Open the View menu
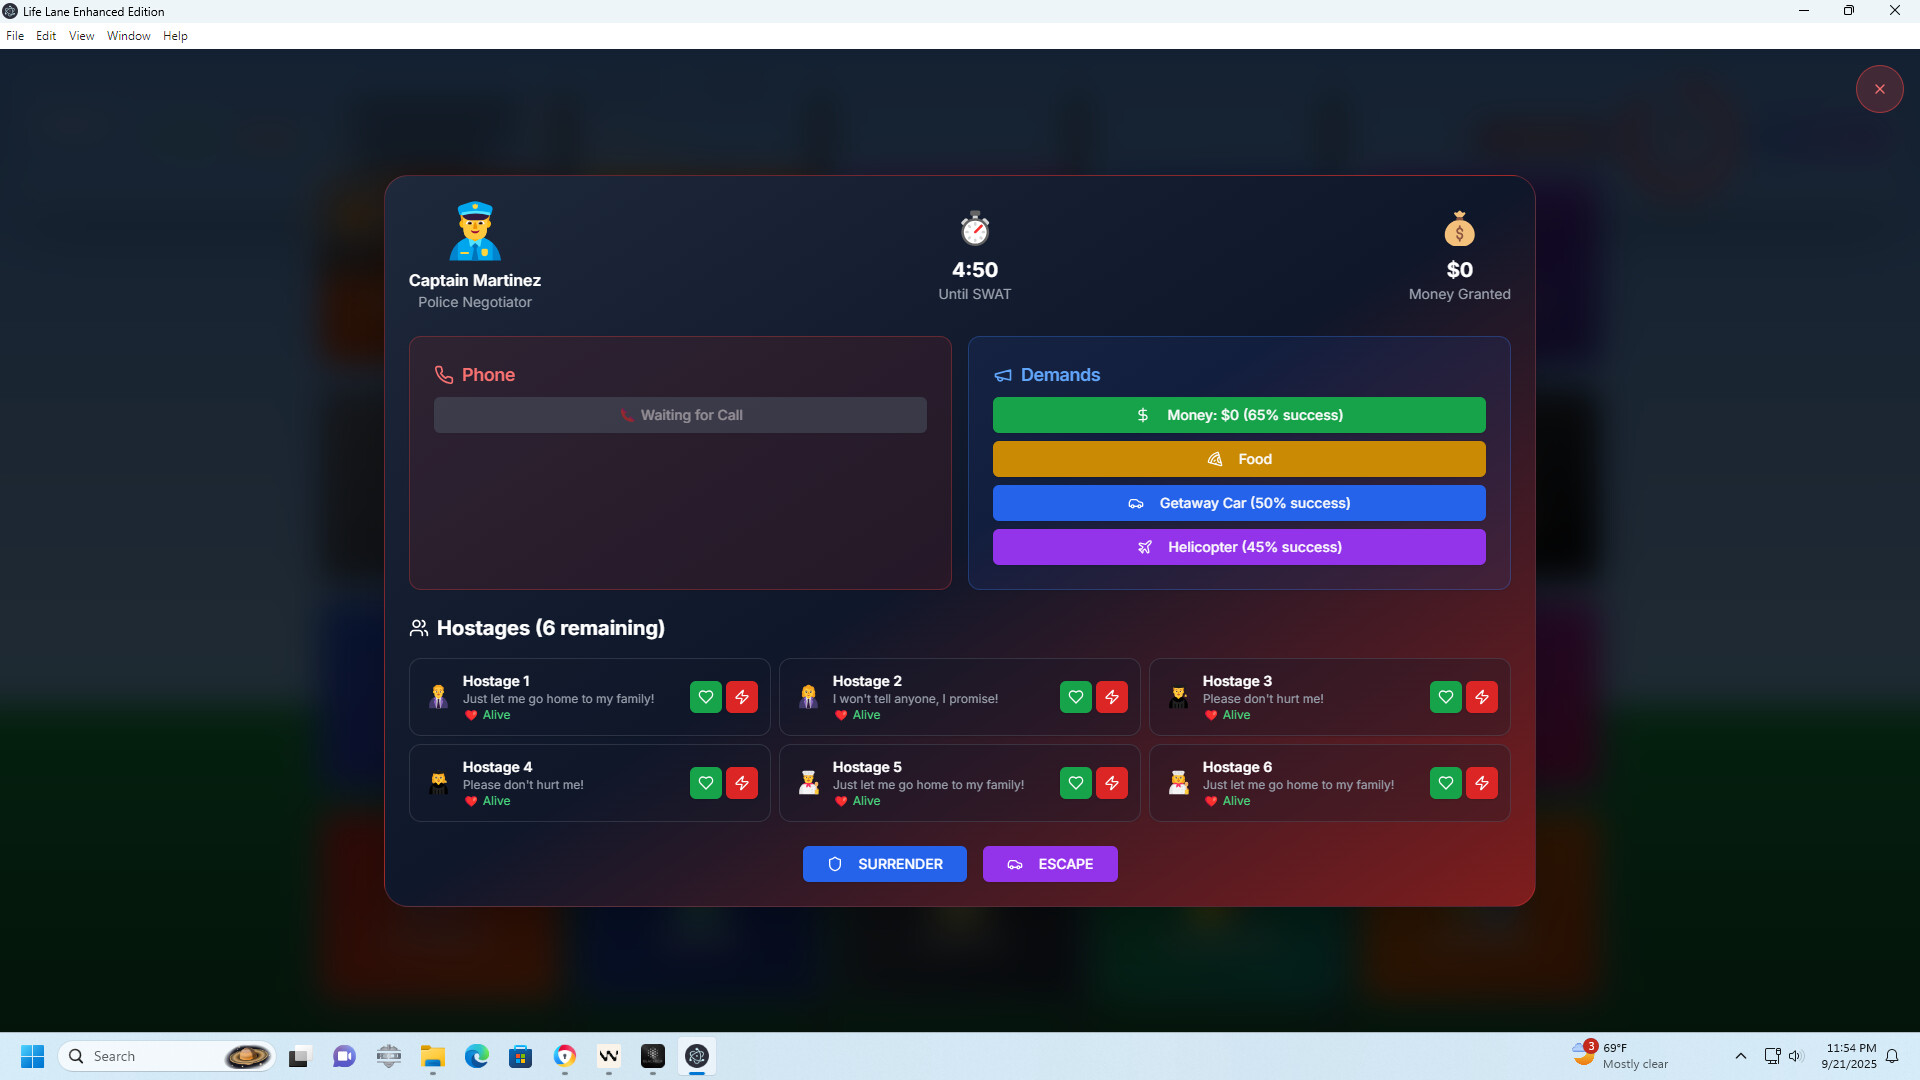Viewport: 1920px width, 1080px height. coord(80,35)
